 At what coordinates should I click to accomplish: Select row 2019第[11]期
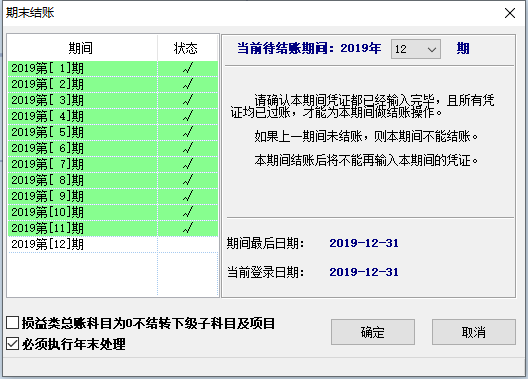coord(113,228)
